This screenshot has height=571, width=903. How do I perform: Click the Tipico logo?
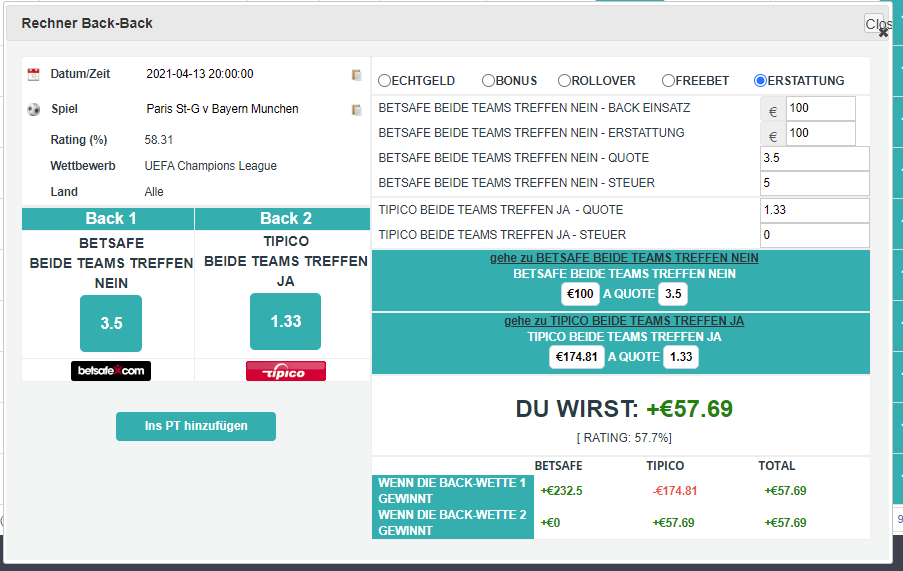286,371
